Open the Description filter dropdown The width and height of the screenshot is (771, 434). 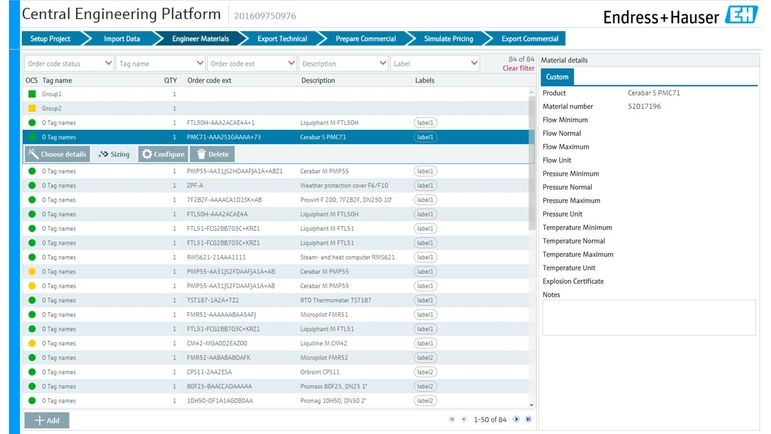[343, 63]
